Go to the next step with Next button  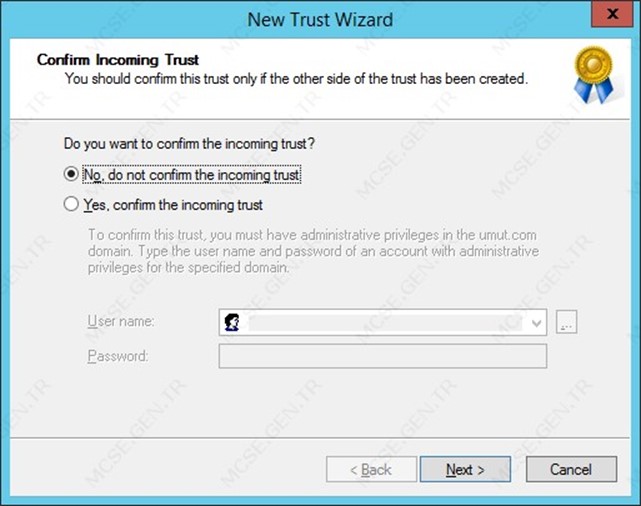(465, 469)
